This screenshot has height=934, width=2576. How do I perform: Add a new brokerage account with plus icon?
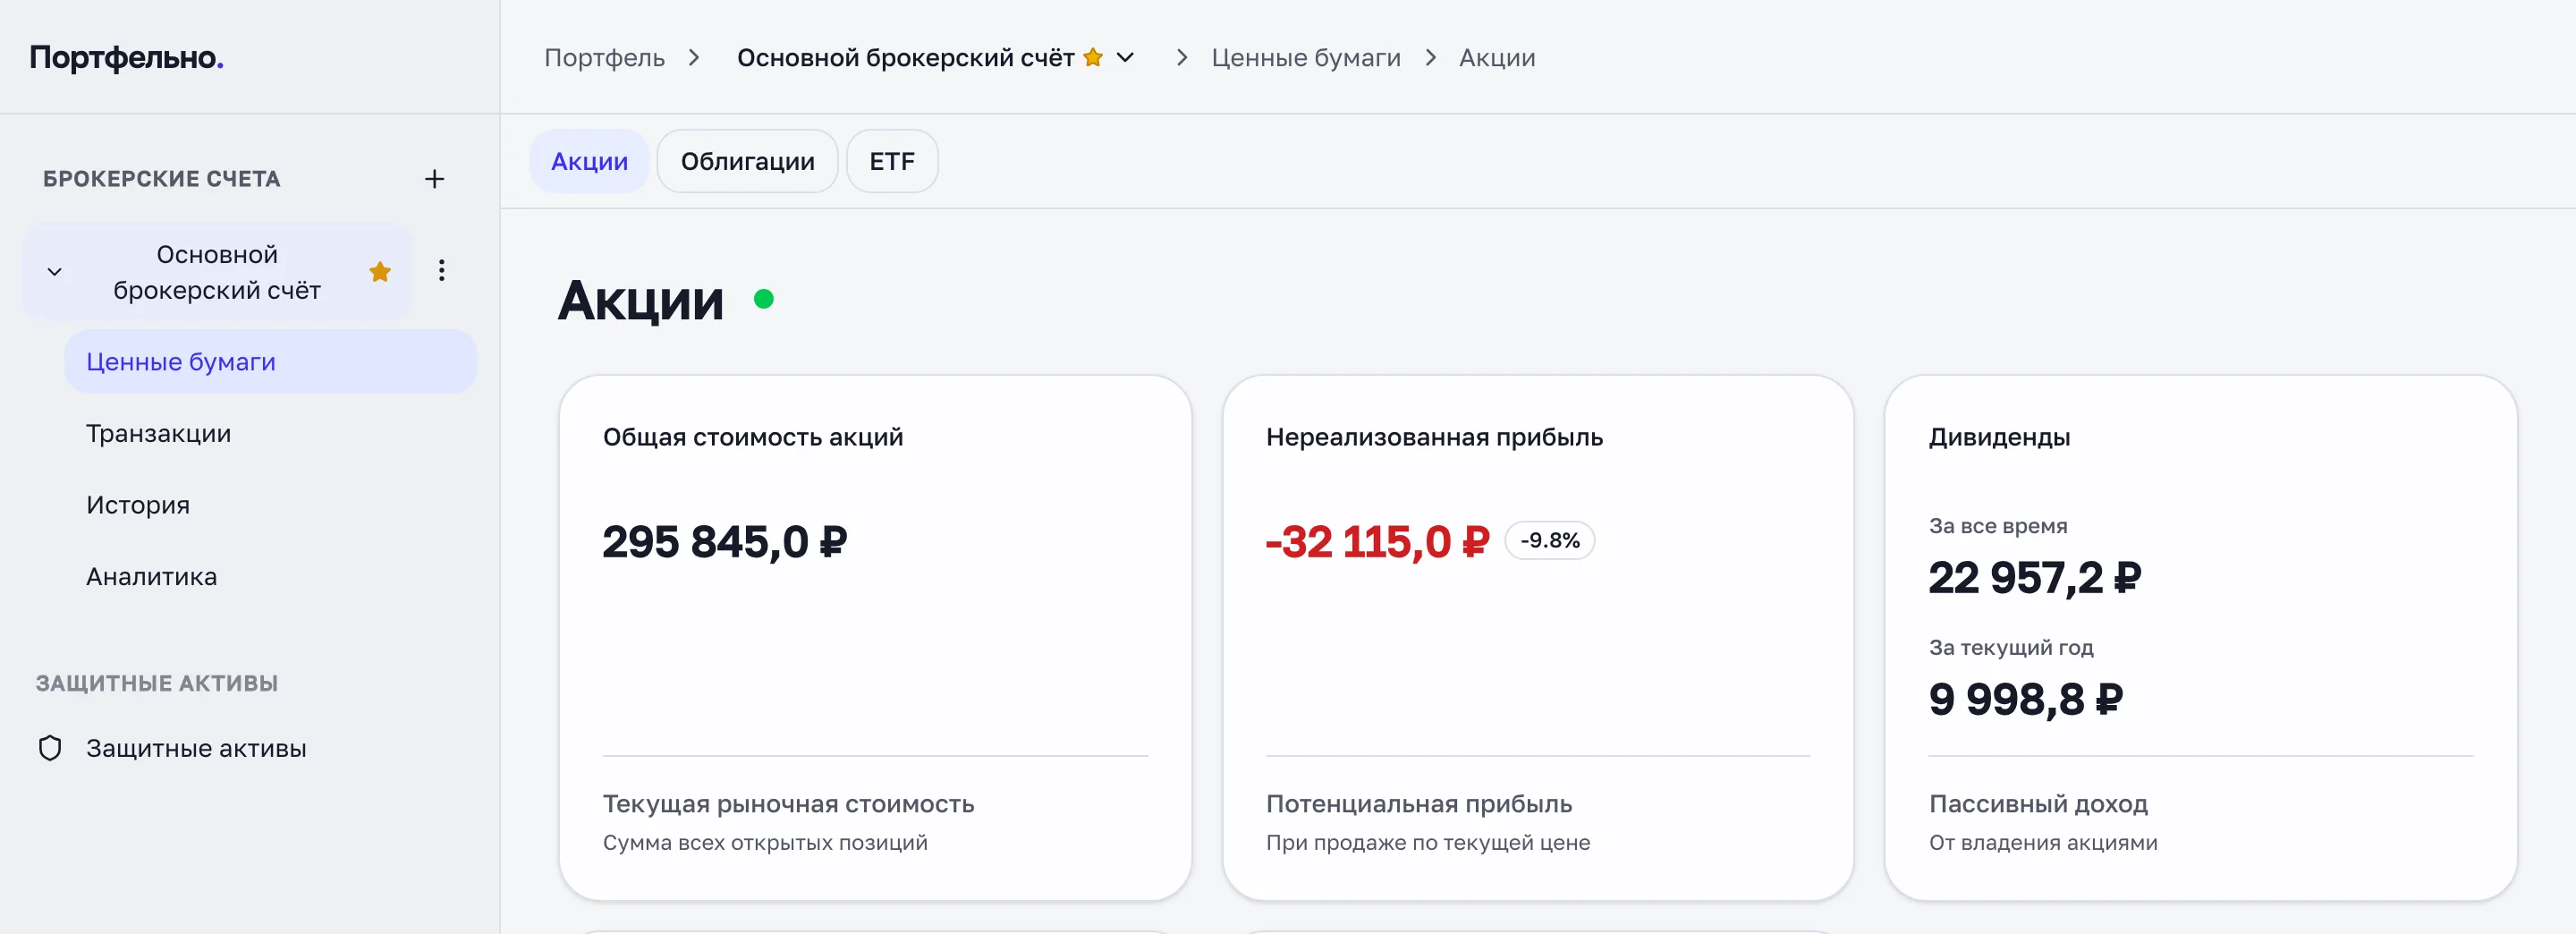tap(434, 179)
